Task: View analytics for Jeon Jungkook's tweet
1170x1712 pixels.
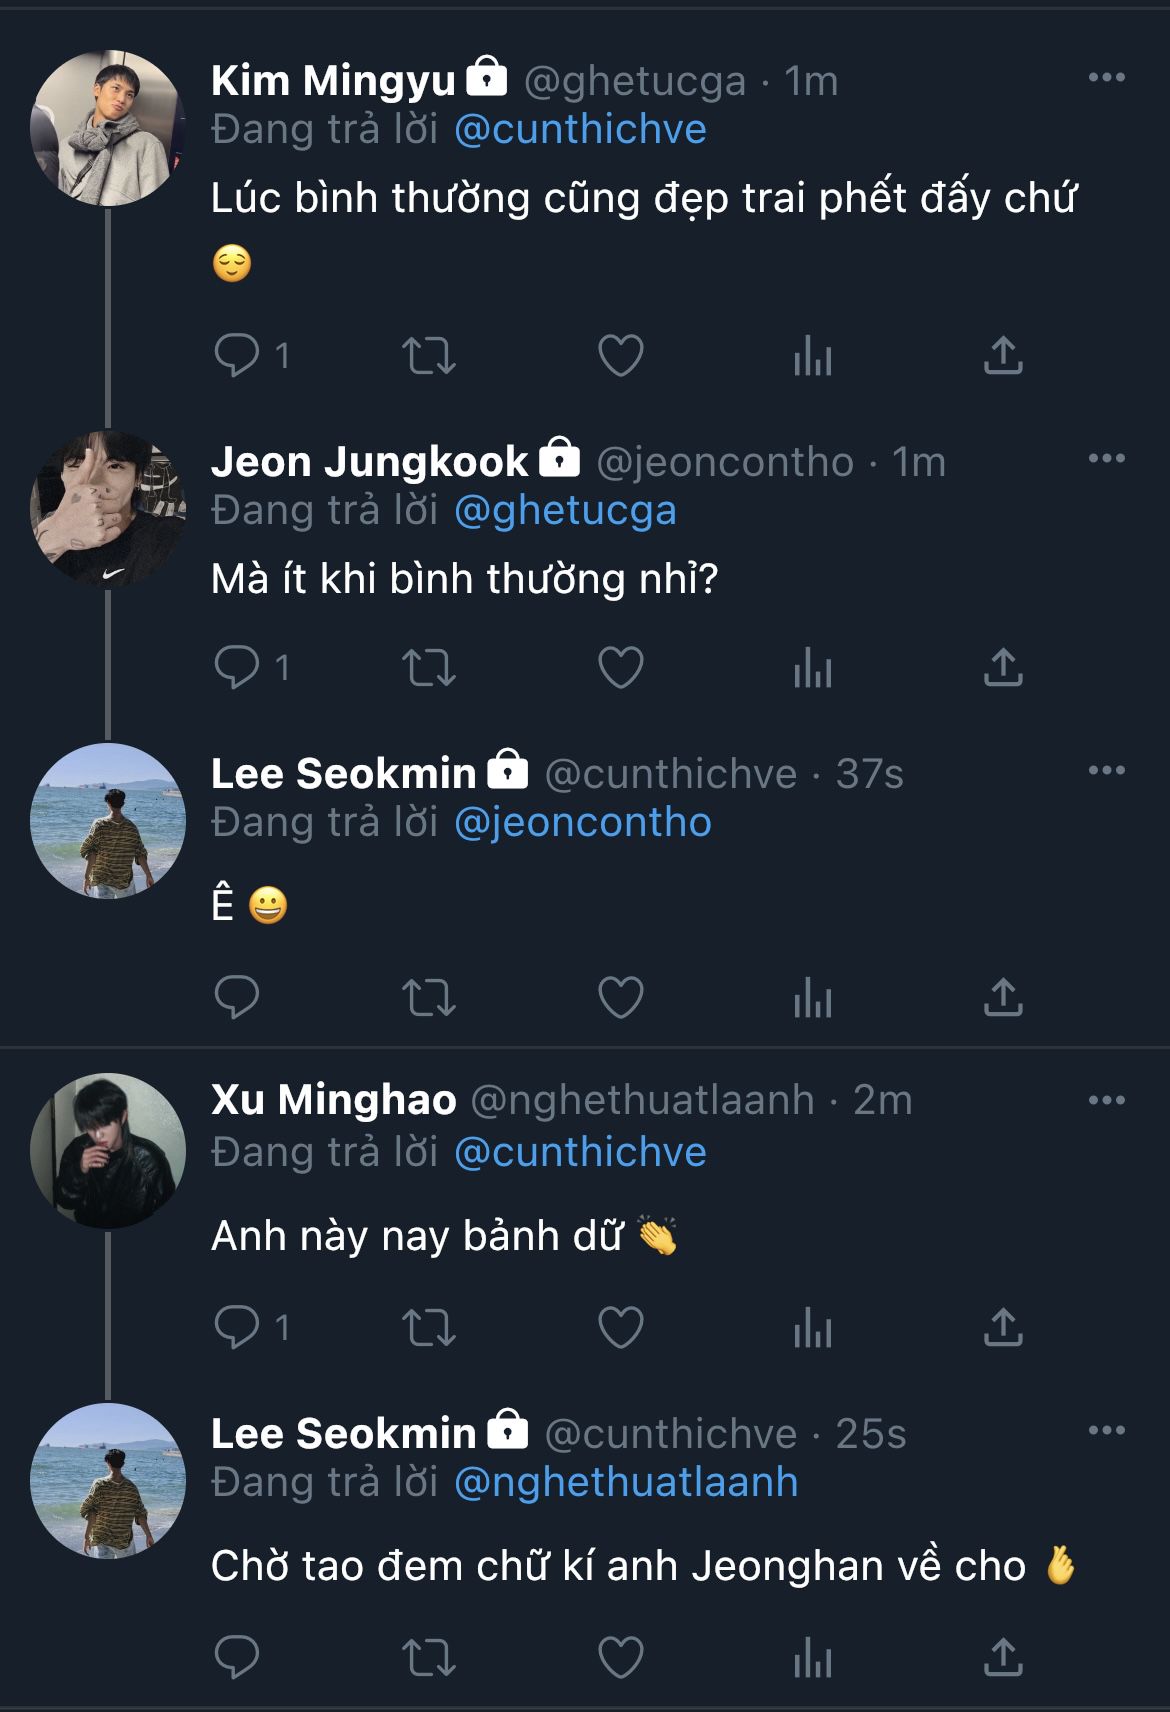Action: (x=813, y=667)
